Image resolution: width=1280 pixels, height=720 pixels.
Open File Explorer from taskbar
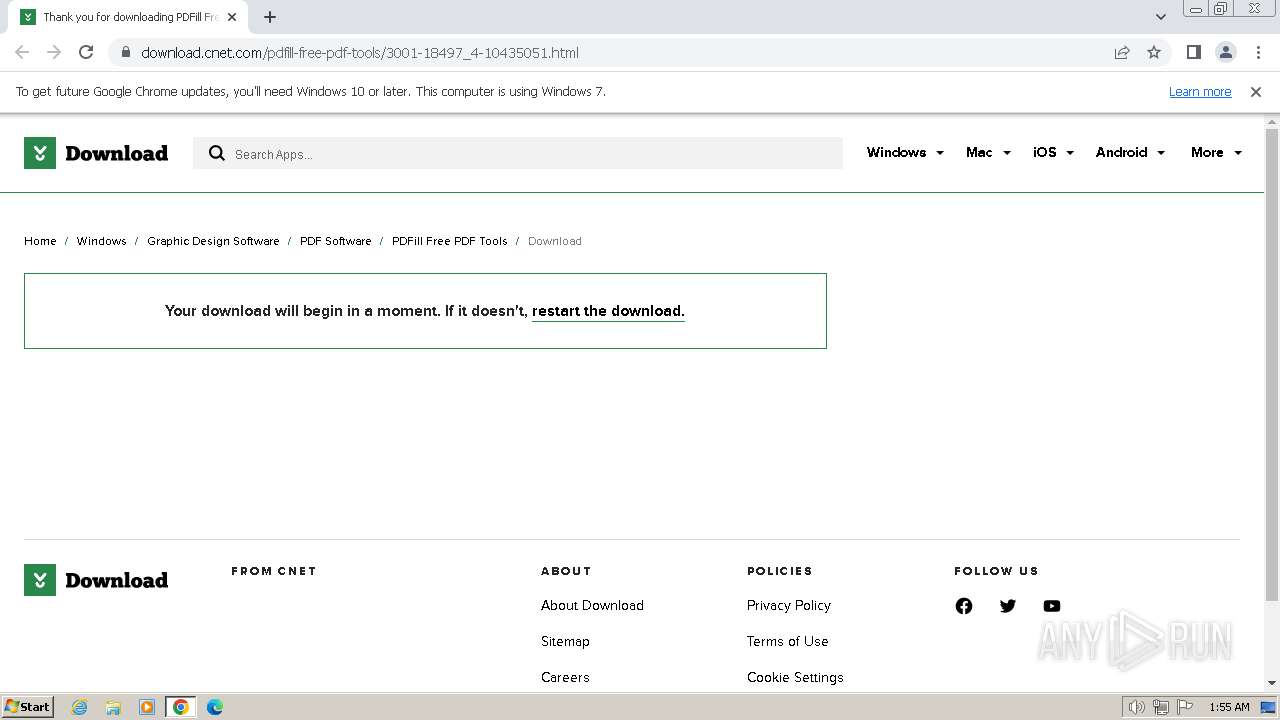(113, 707)
